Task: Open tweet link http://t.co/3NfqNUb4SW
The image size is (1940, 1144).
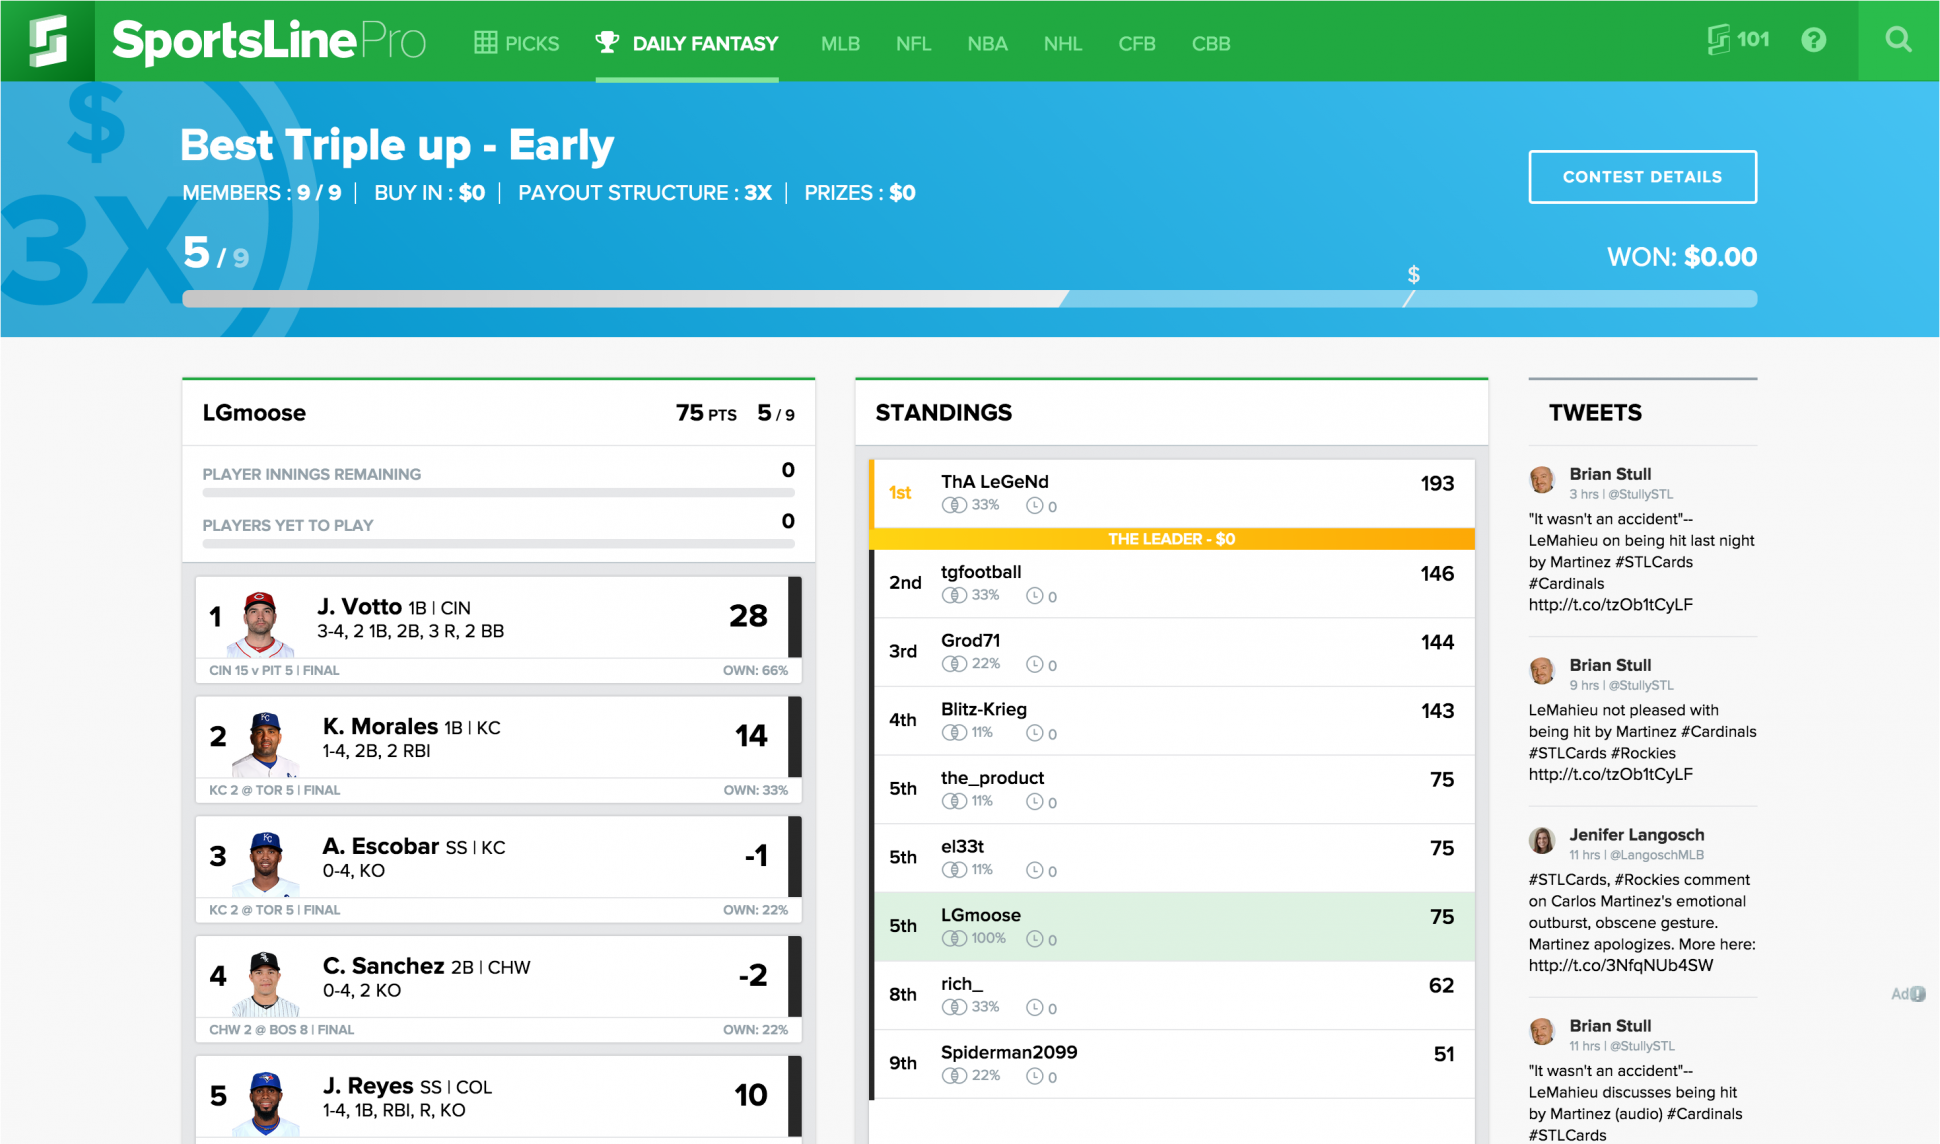Action: (x=1620, y=966)
